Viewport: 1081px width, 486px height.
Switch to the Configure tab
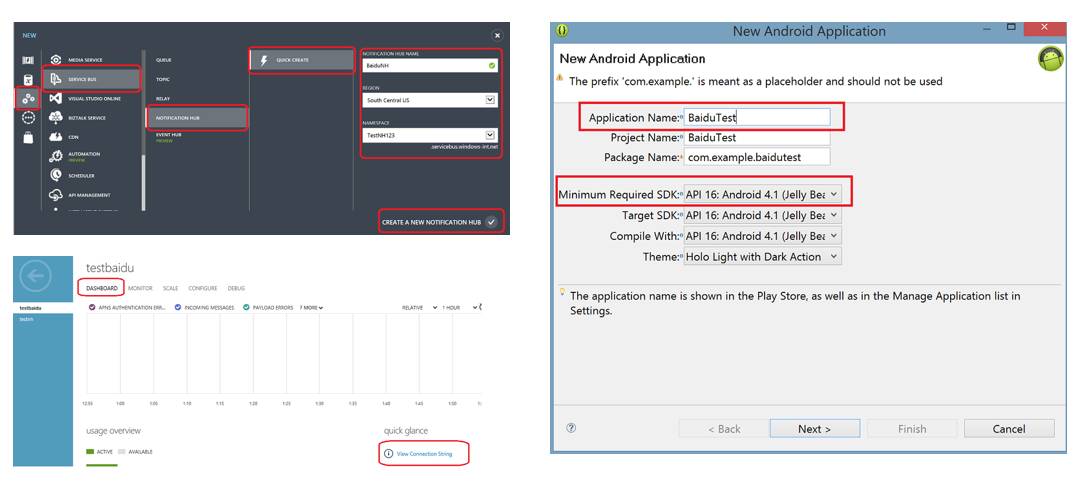click(x=203, y=288)
